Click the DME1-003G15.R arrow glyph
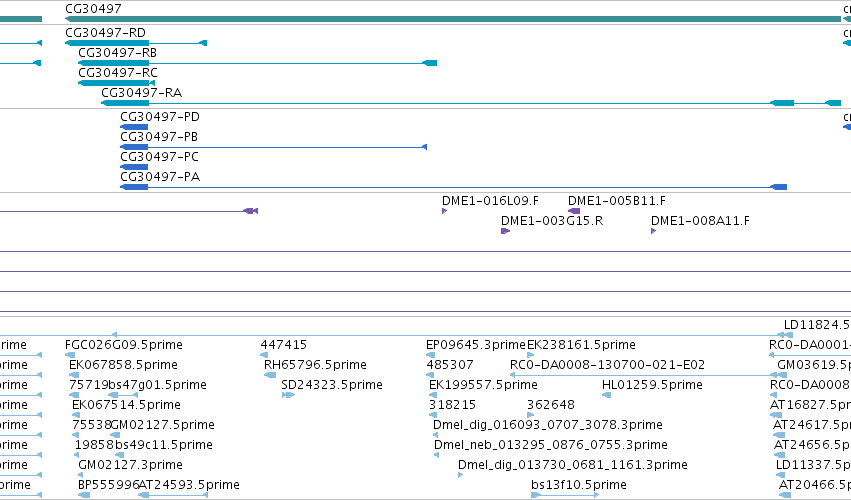The width and height of the screenshot is (851, 500). pyautogui.click(x=505, y=231)
